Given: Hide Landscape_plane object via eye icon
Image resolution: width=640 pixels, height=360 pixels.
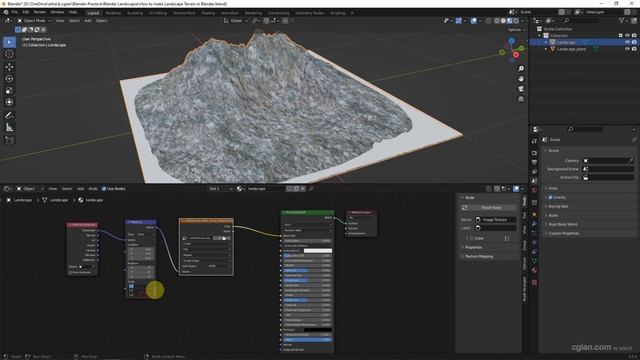Looking at the screenshot, I should click(627, 49).
